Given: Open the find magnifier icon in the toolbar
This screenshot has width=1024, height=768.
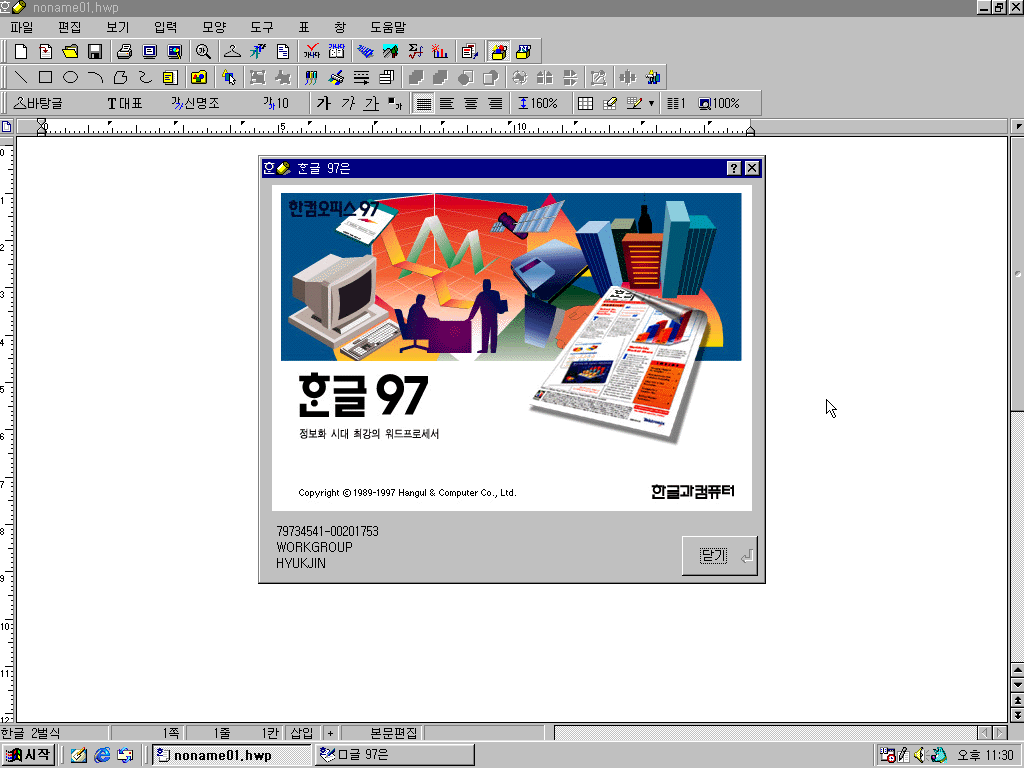Looking at the screenshot, I should 203,52.
